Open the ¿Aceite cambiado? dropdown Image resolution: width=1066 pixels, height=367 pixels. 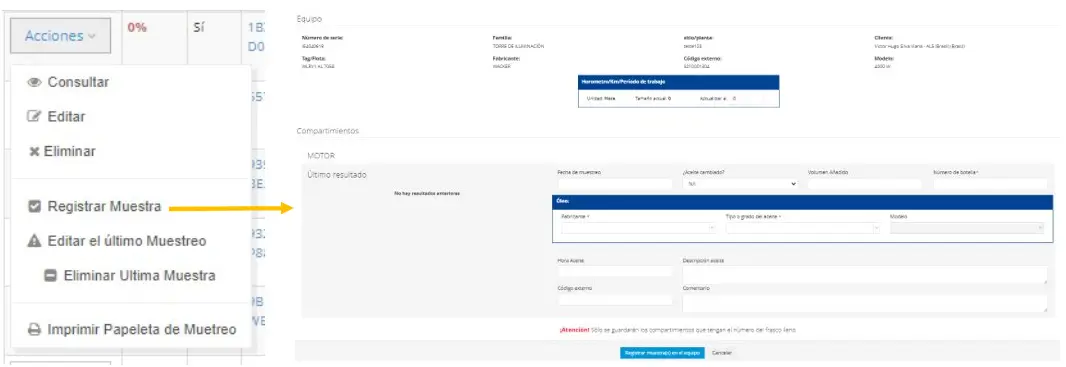[x=740, y=184]
